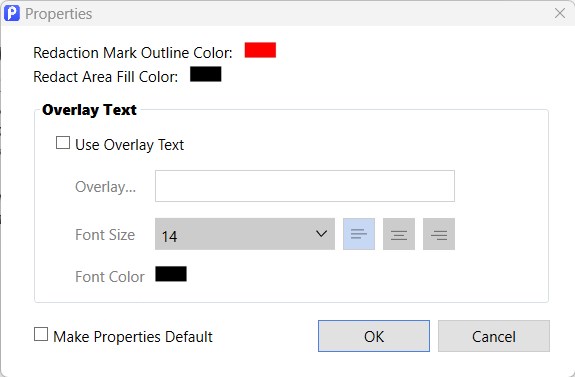
Task: Expand the Font Size chevron arrow
Action: coord(321,234)
